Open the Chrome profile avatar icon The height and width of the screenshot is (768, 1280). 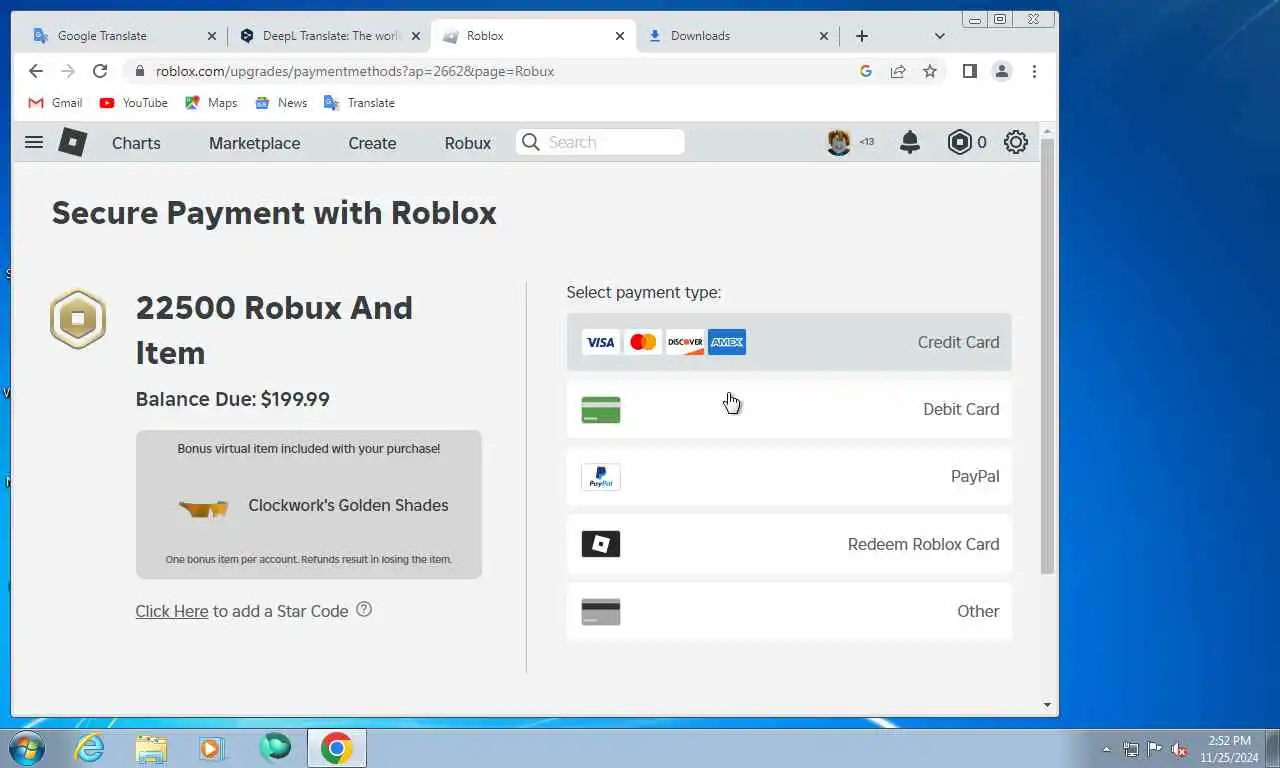tap(1001, 71)
